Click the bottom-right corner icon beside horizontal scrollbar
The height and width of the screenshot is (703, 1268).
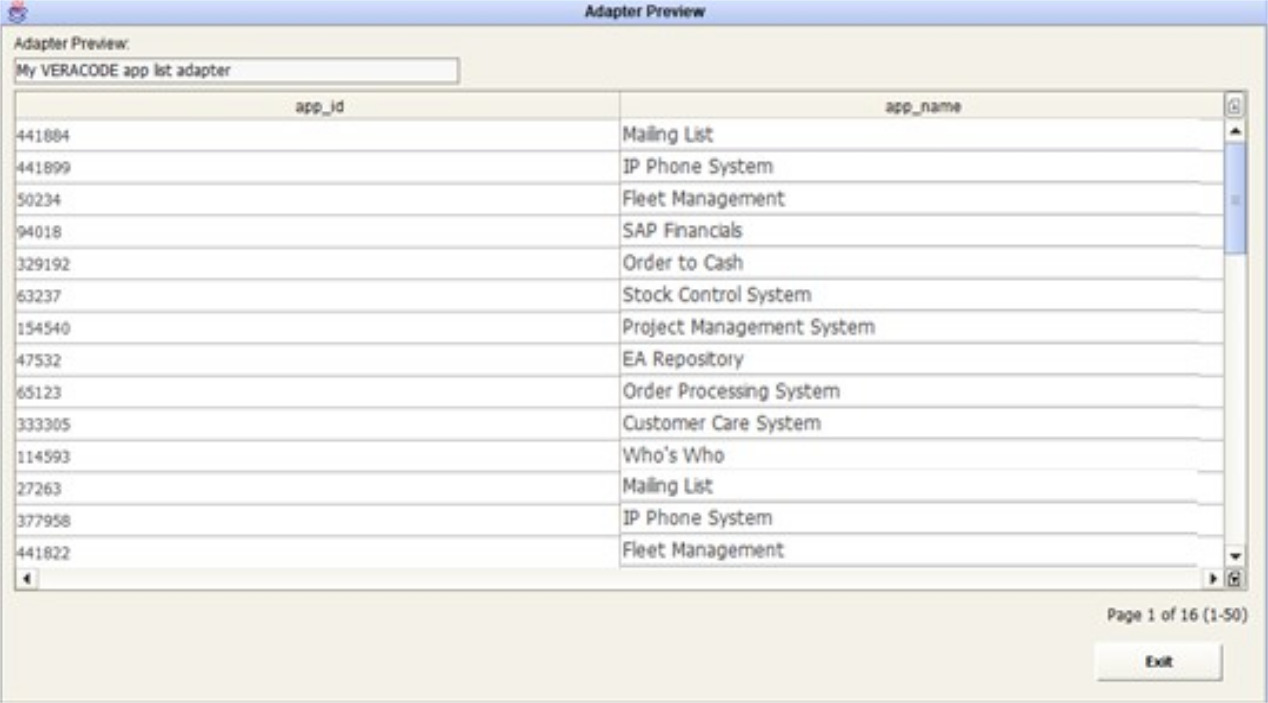1234,578
